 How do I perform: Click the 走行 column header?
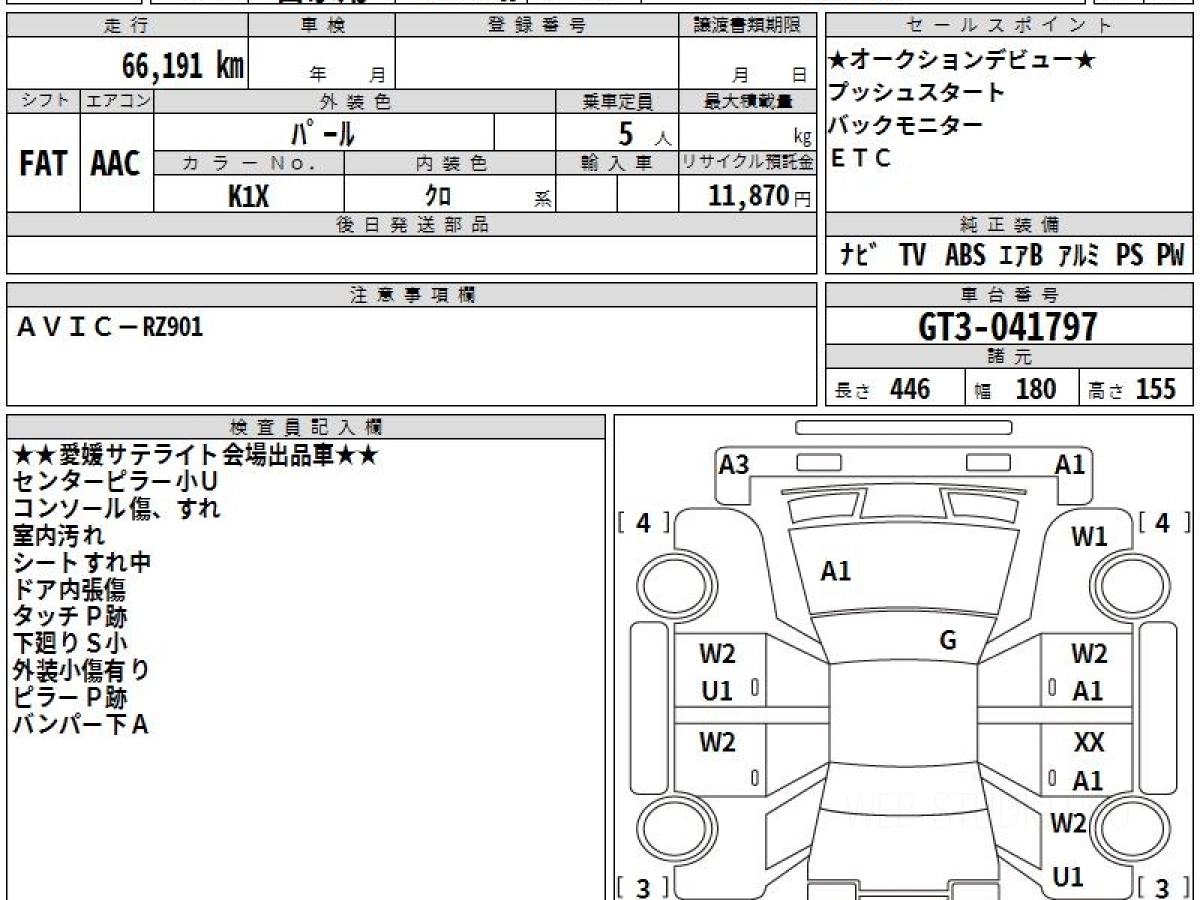point(126,26)
